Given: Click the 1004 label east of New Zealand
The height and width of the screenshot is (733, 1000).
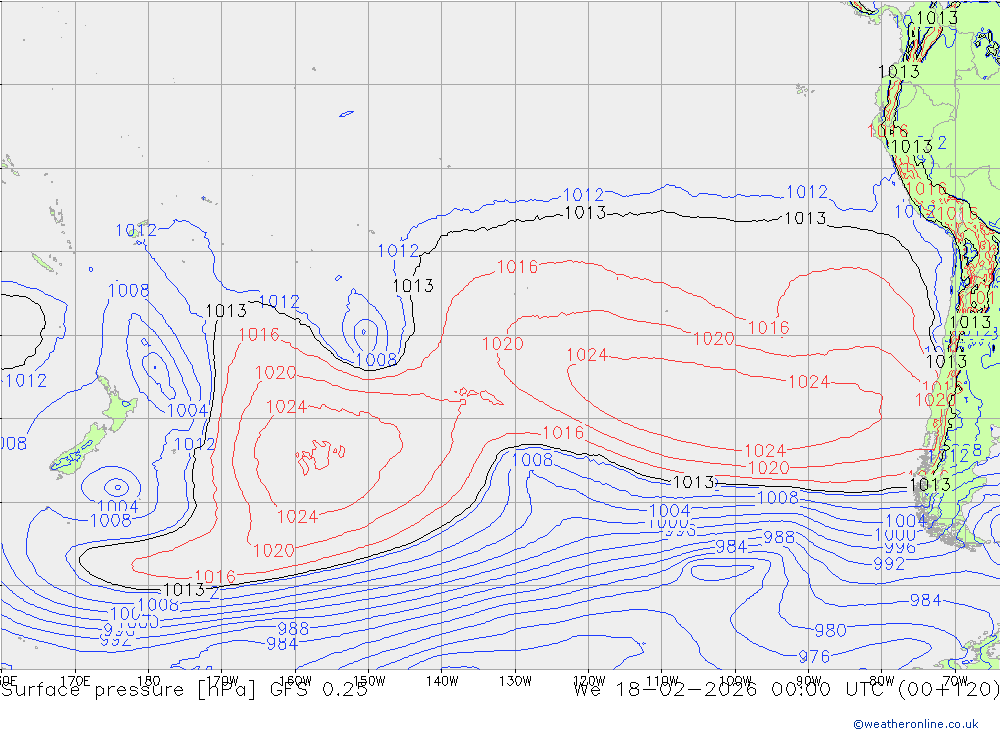Looking at the screenshot, I should tap(187, 410).
